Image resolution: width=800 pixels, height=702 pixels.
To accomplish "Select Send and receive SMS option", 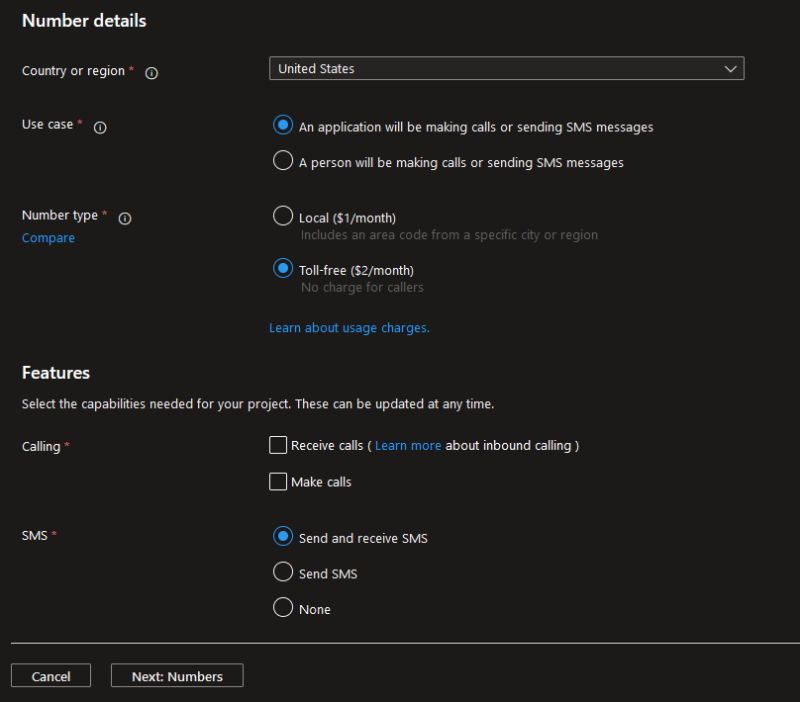I will (283, 537).
